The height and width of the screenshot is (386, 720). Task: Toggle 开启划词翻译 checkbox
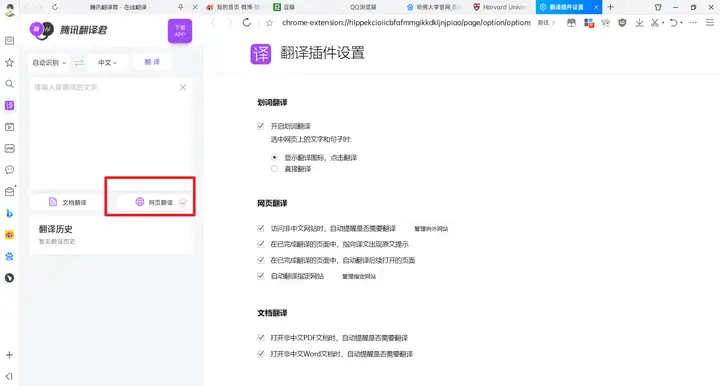[x=261, y=126]
